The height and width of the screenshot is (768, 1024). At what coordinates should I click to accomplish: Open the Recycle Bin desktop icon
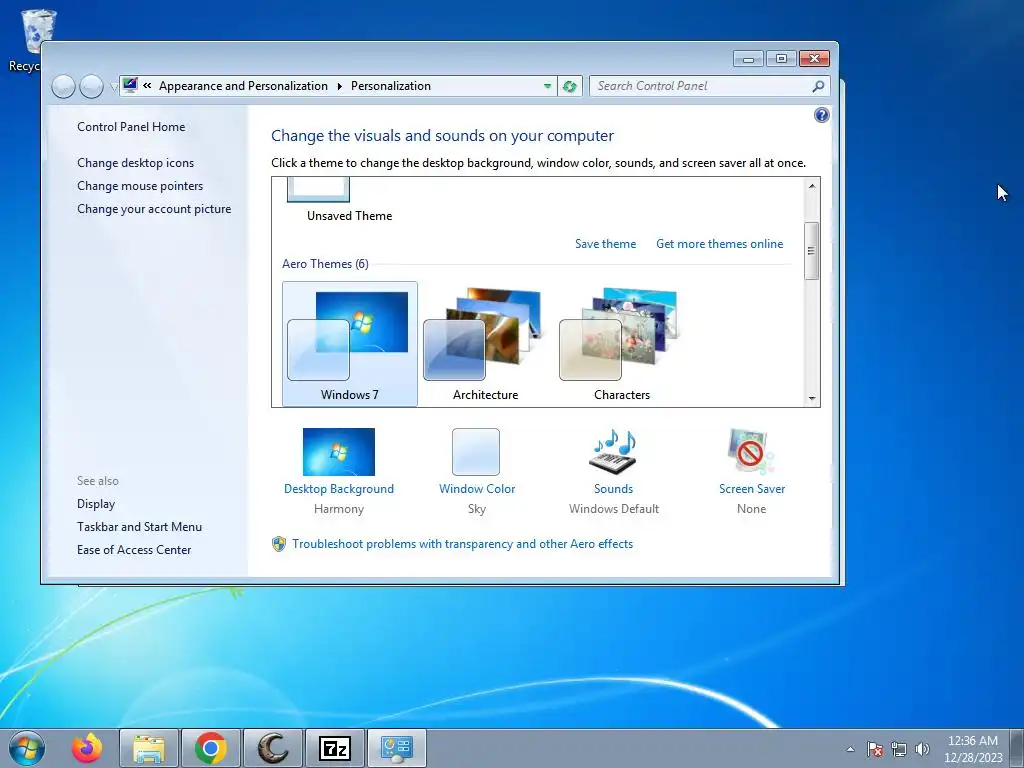[38, 31]
